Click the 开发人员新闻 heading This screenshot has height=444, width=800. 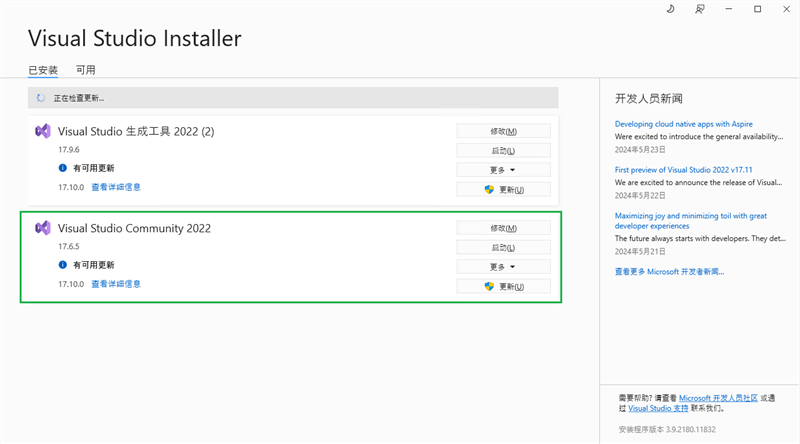pyautogui.click(x=648, y=98)
